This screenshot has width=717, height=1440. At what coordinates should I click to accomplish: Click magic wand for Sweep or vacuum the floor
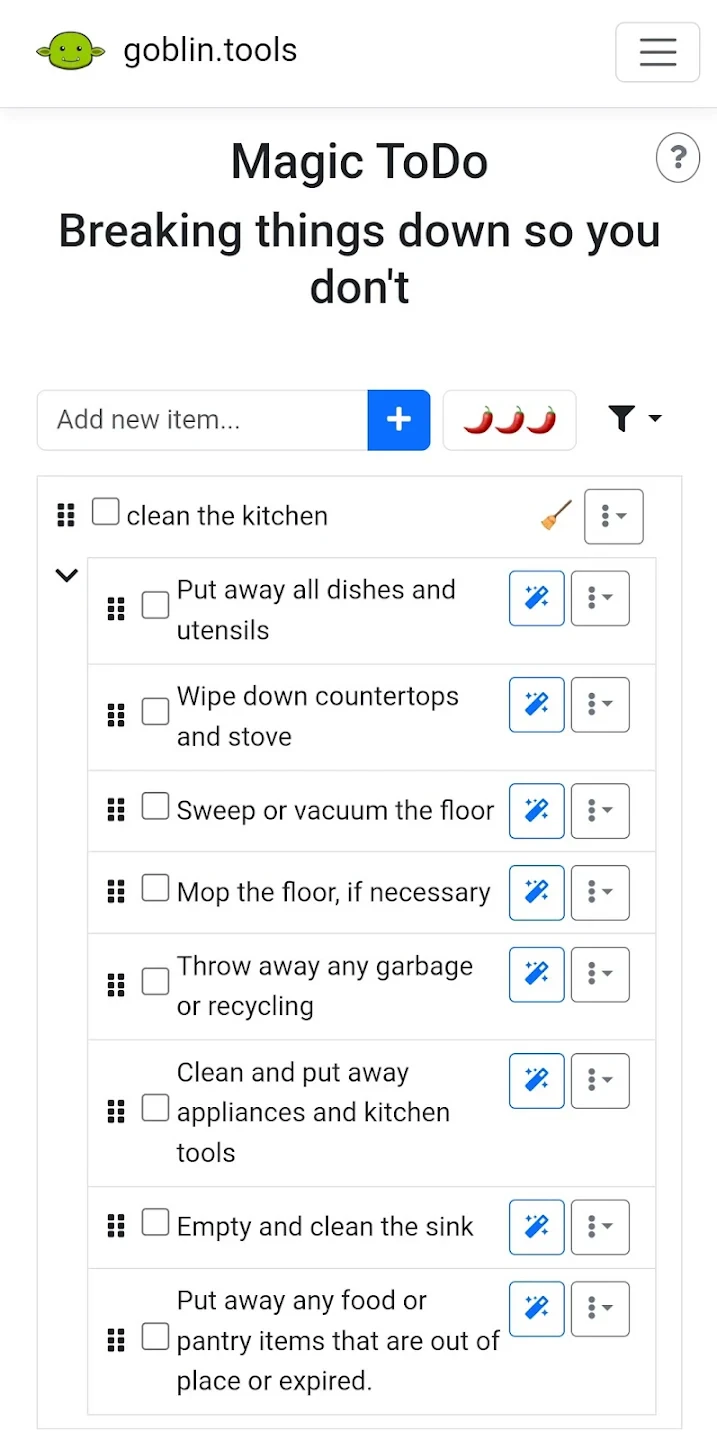(x=537, y=811)
